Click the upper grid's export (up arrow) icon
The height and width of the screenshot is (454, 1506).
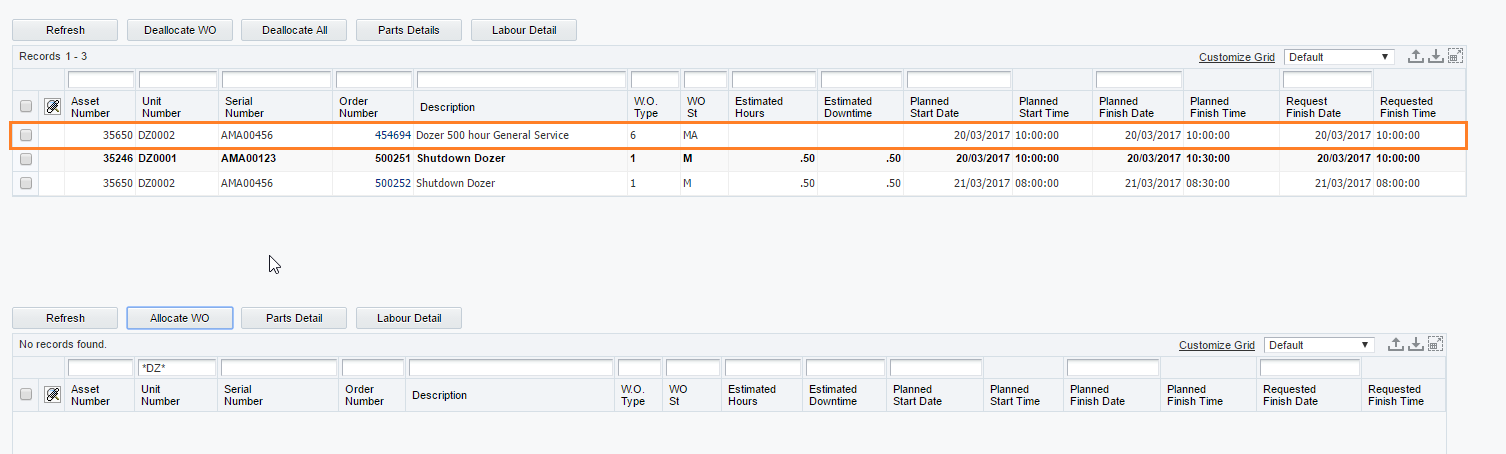coord(1415,57)
